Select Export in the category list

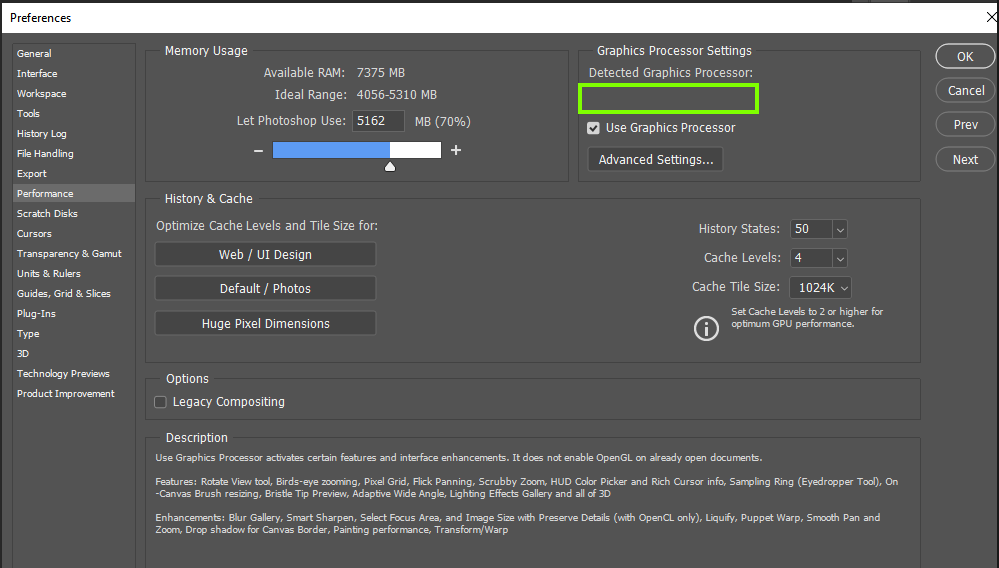pyautogui.click(x=32, y=174)
